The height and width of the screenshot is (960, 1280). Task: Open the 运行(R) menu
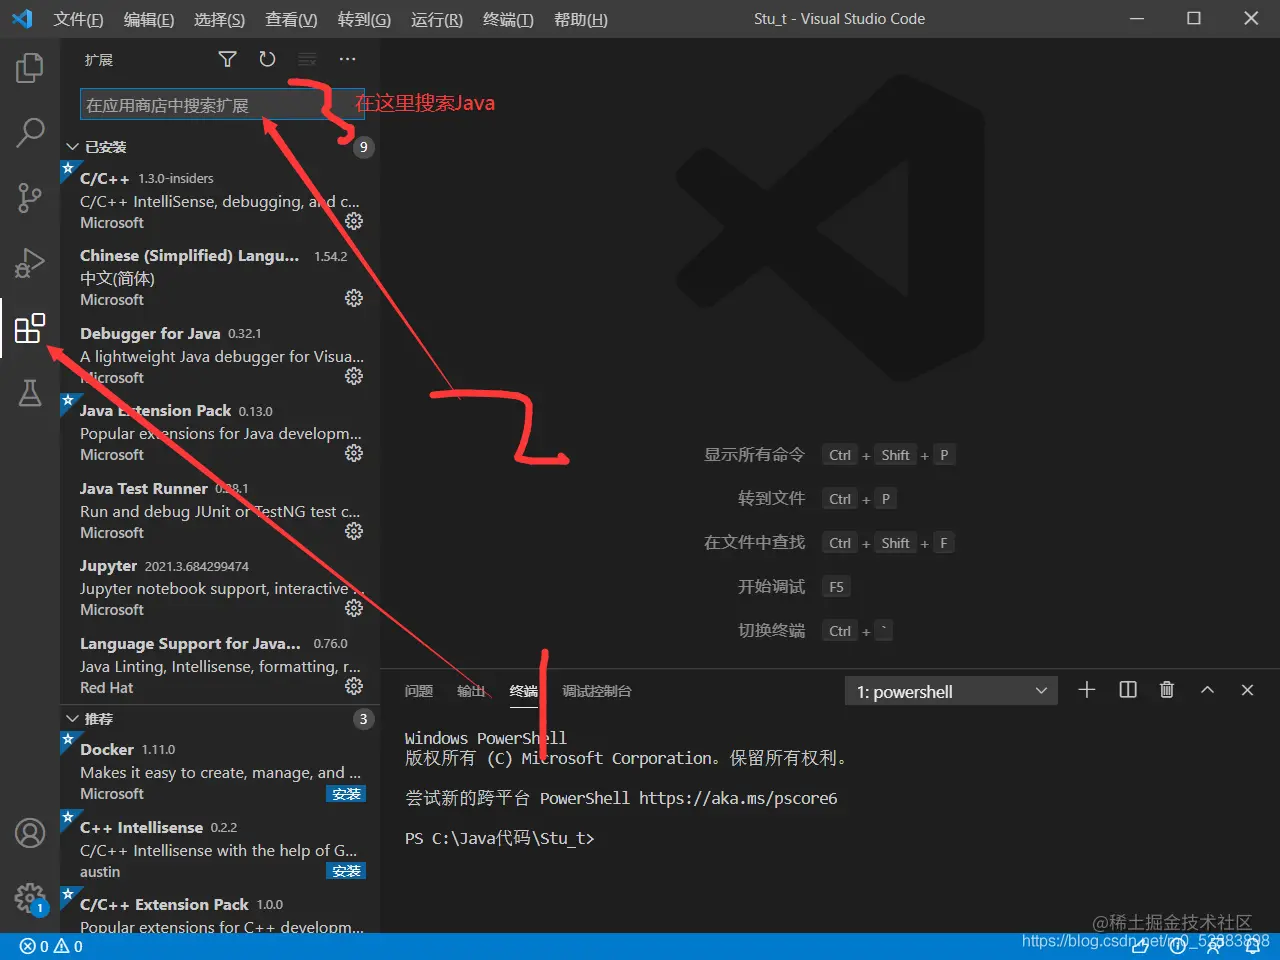437,19
